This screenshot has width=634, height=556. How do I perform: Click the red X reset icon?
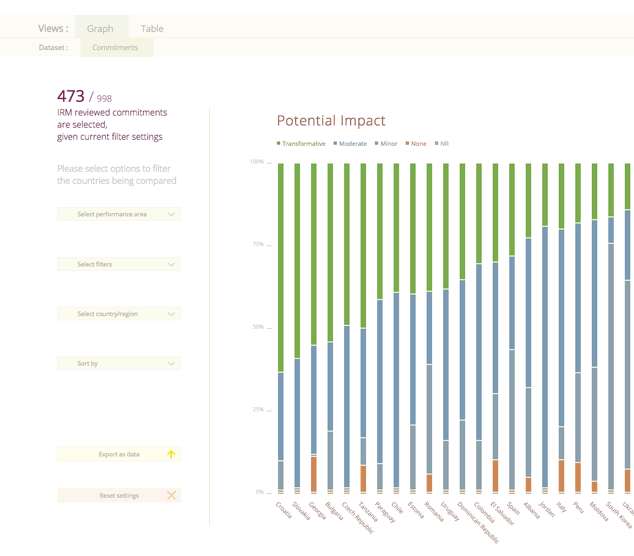pos(171,496)
